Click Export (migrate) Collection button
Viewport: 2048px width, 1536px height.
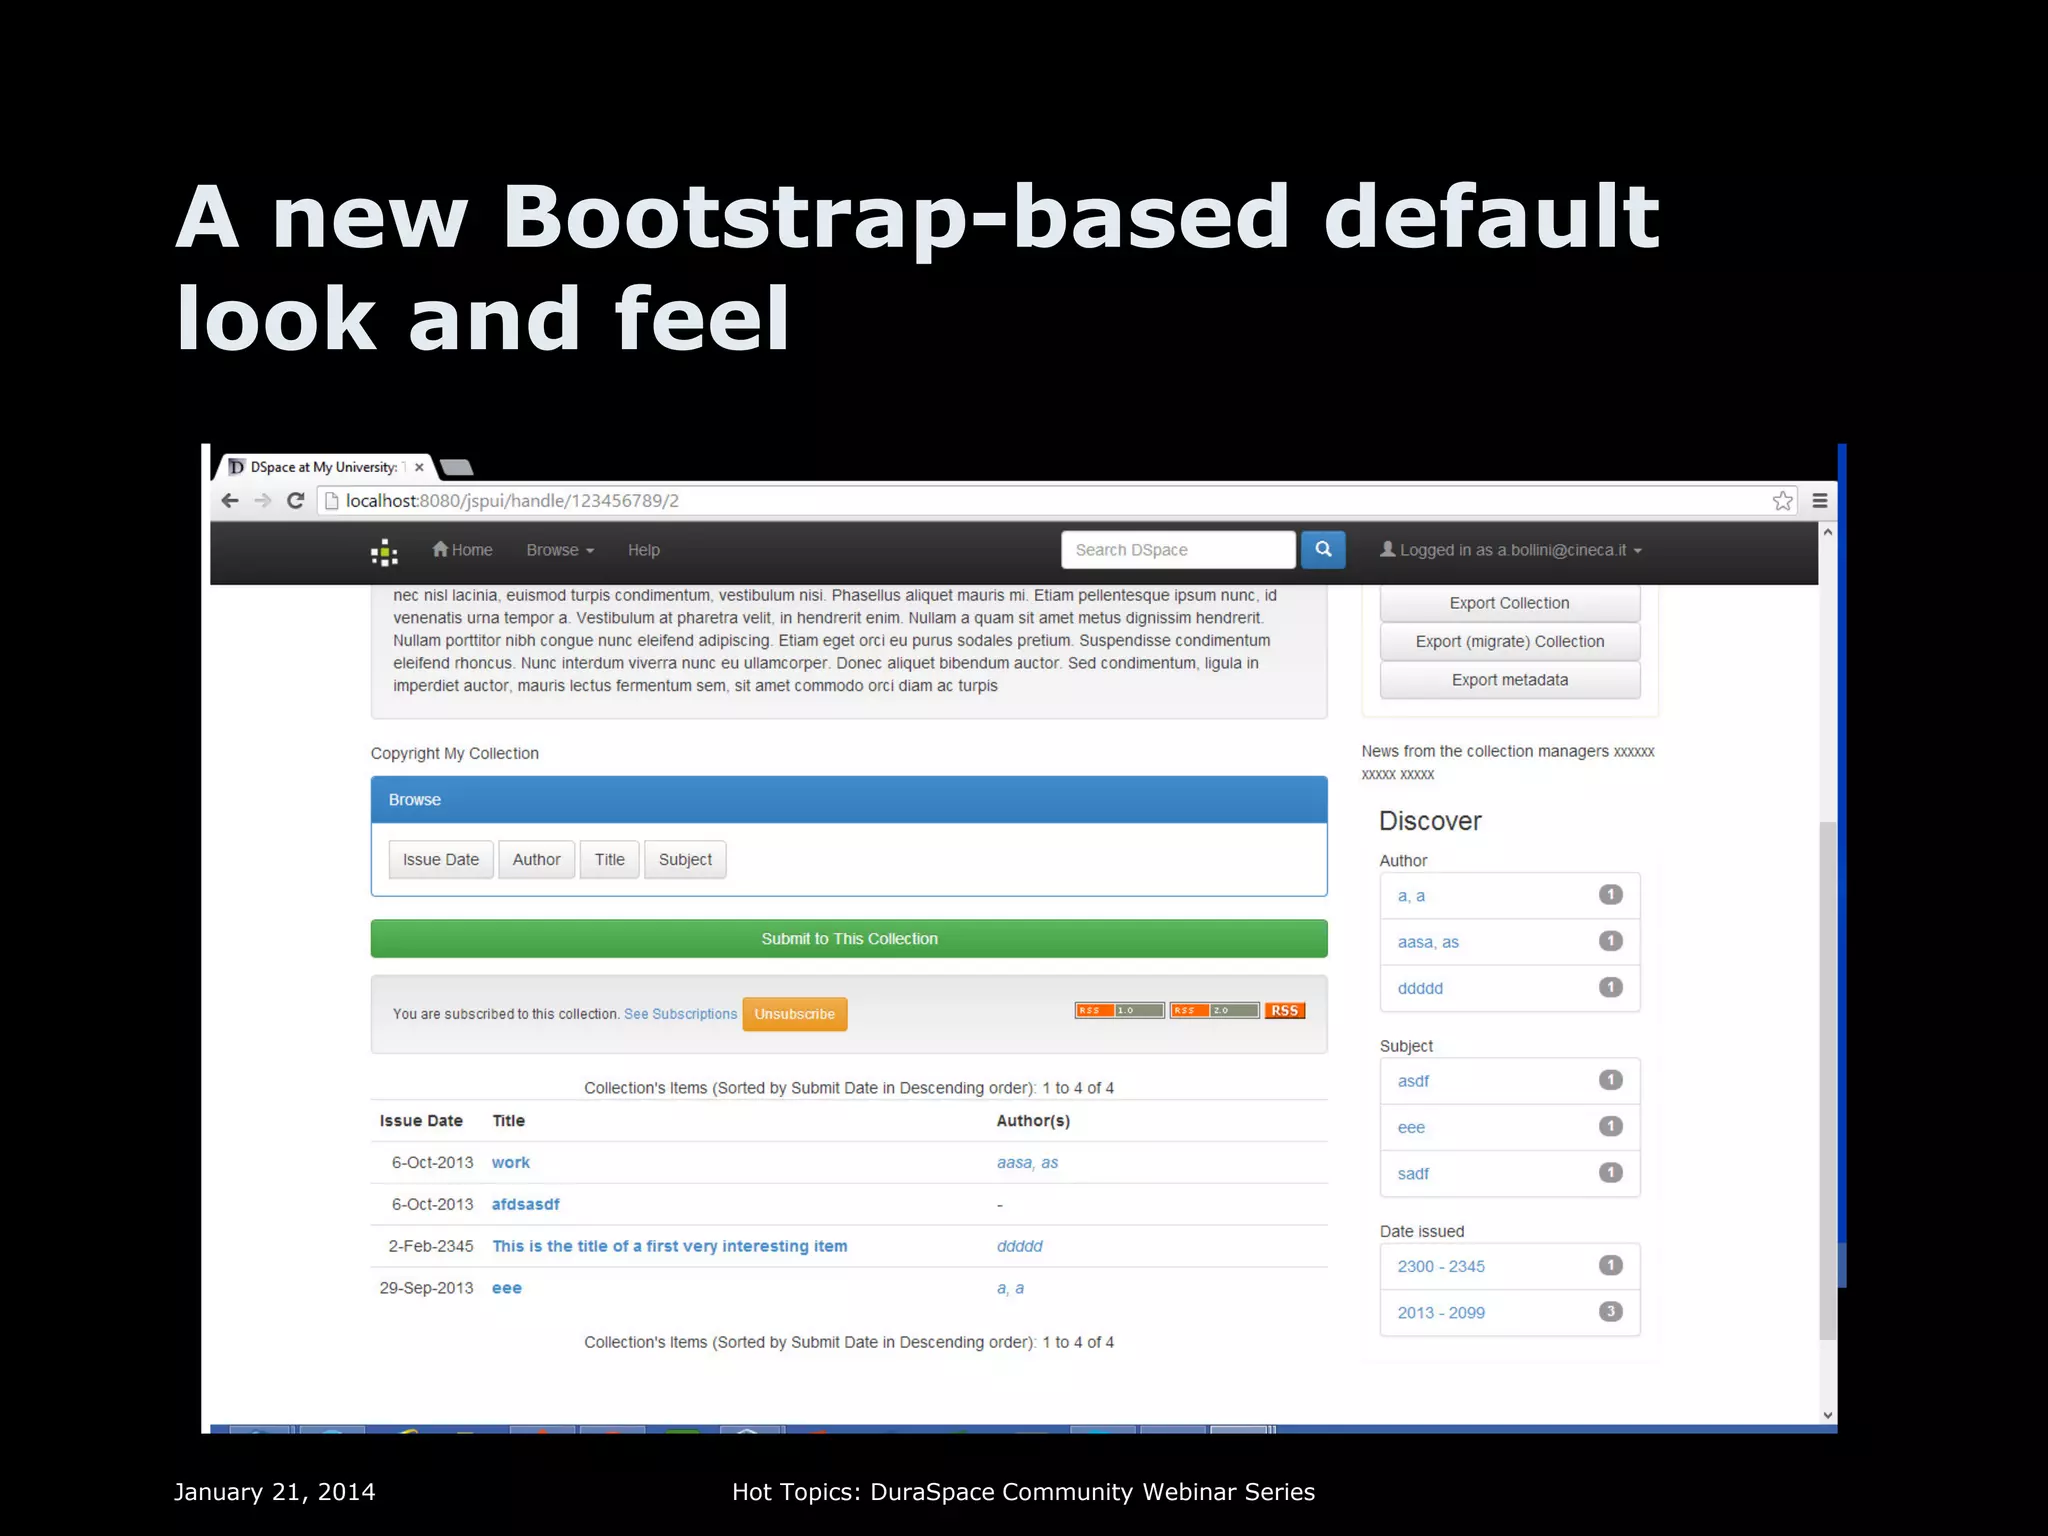[1510, 641]
